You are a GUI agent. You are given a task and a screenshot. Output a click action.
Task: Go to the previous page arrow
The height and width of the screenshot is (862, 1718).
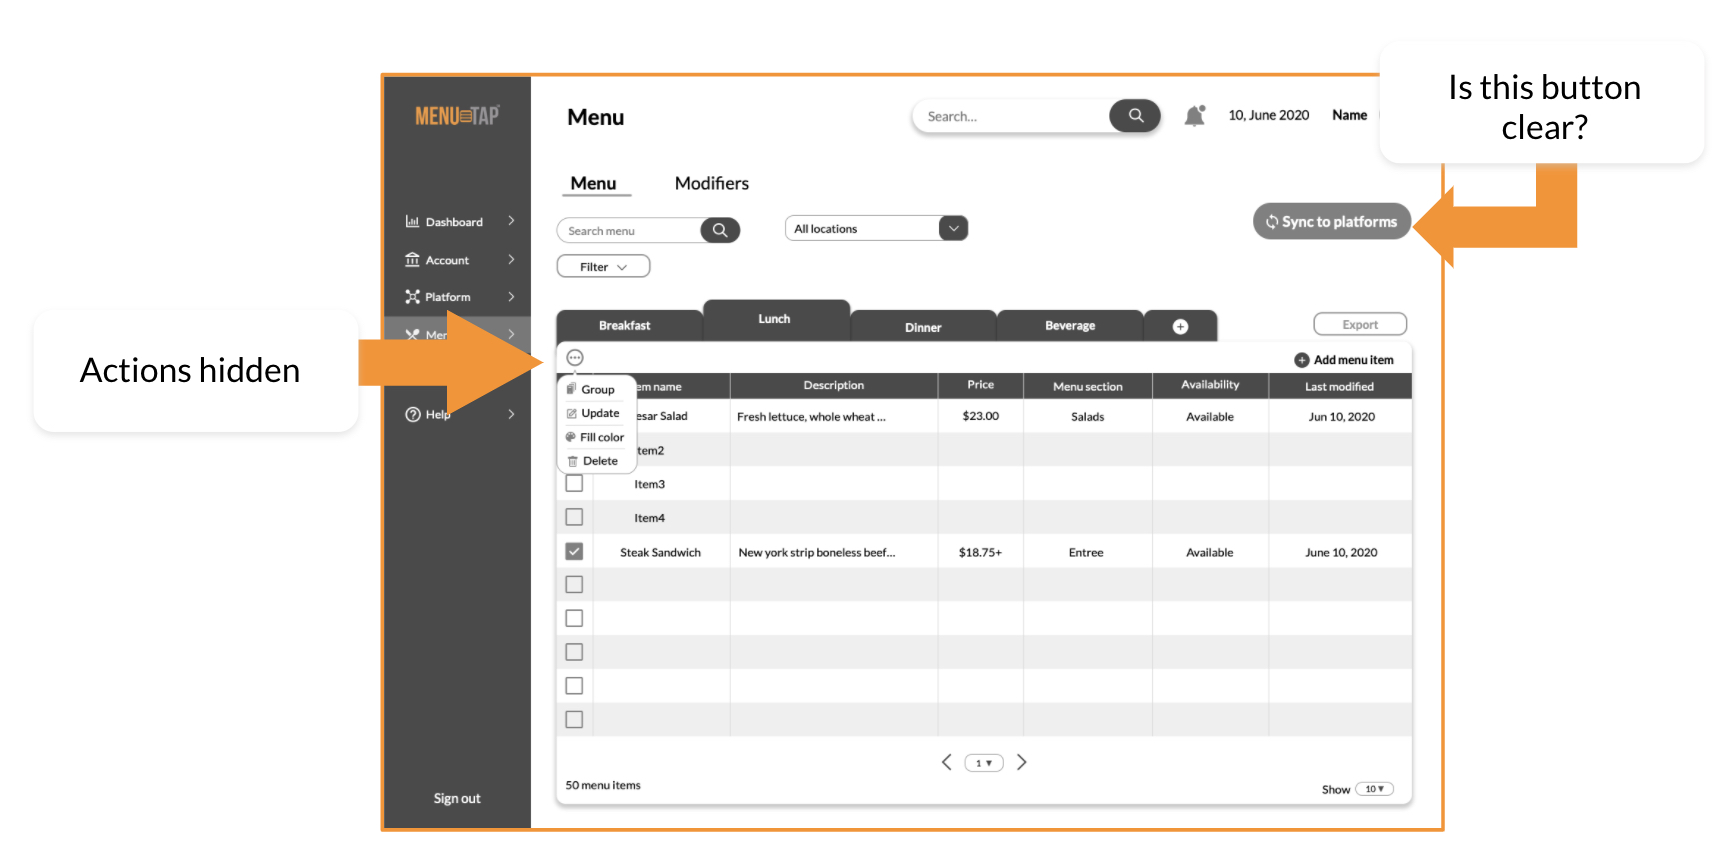pyautogui.click(x=946, y=762)
